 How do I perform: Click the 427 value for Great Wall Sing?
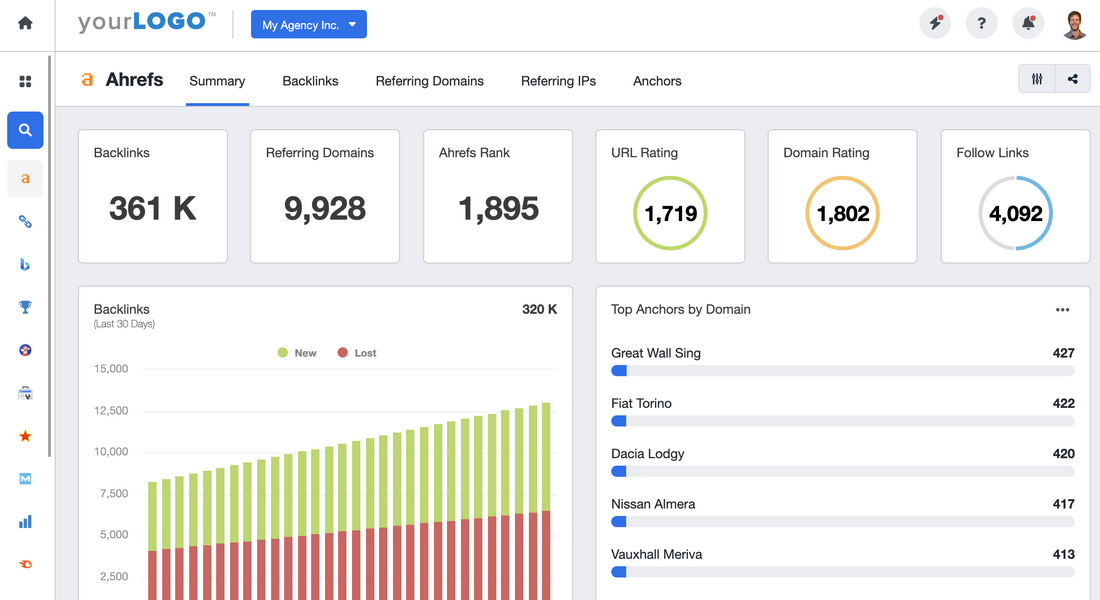[1064, 353]
